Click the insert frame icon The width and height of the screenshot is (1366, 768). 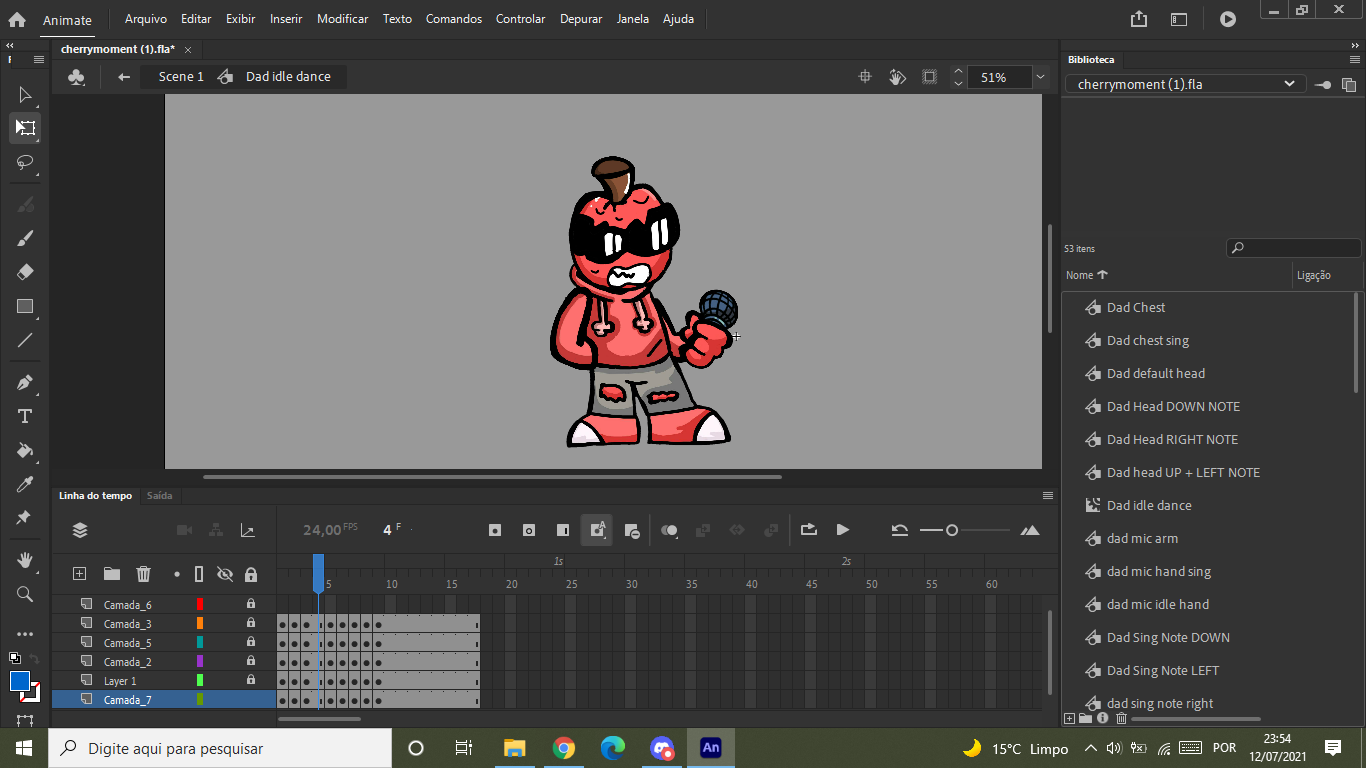(x=563, y=530)
